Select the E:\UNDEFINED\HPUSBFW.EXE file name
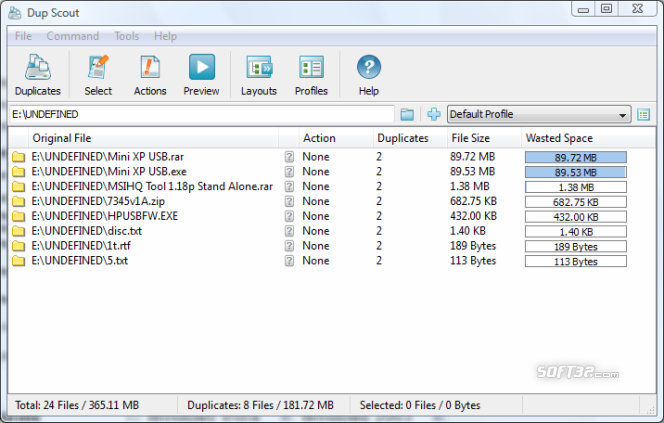The image size is (664, 423). coord(105,216)
